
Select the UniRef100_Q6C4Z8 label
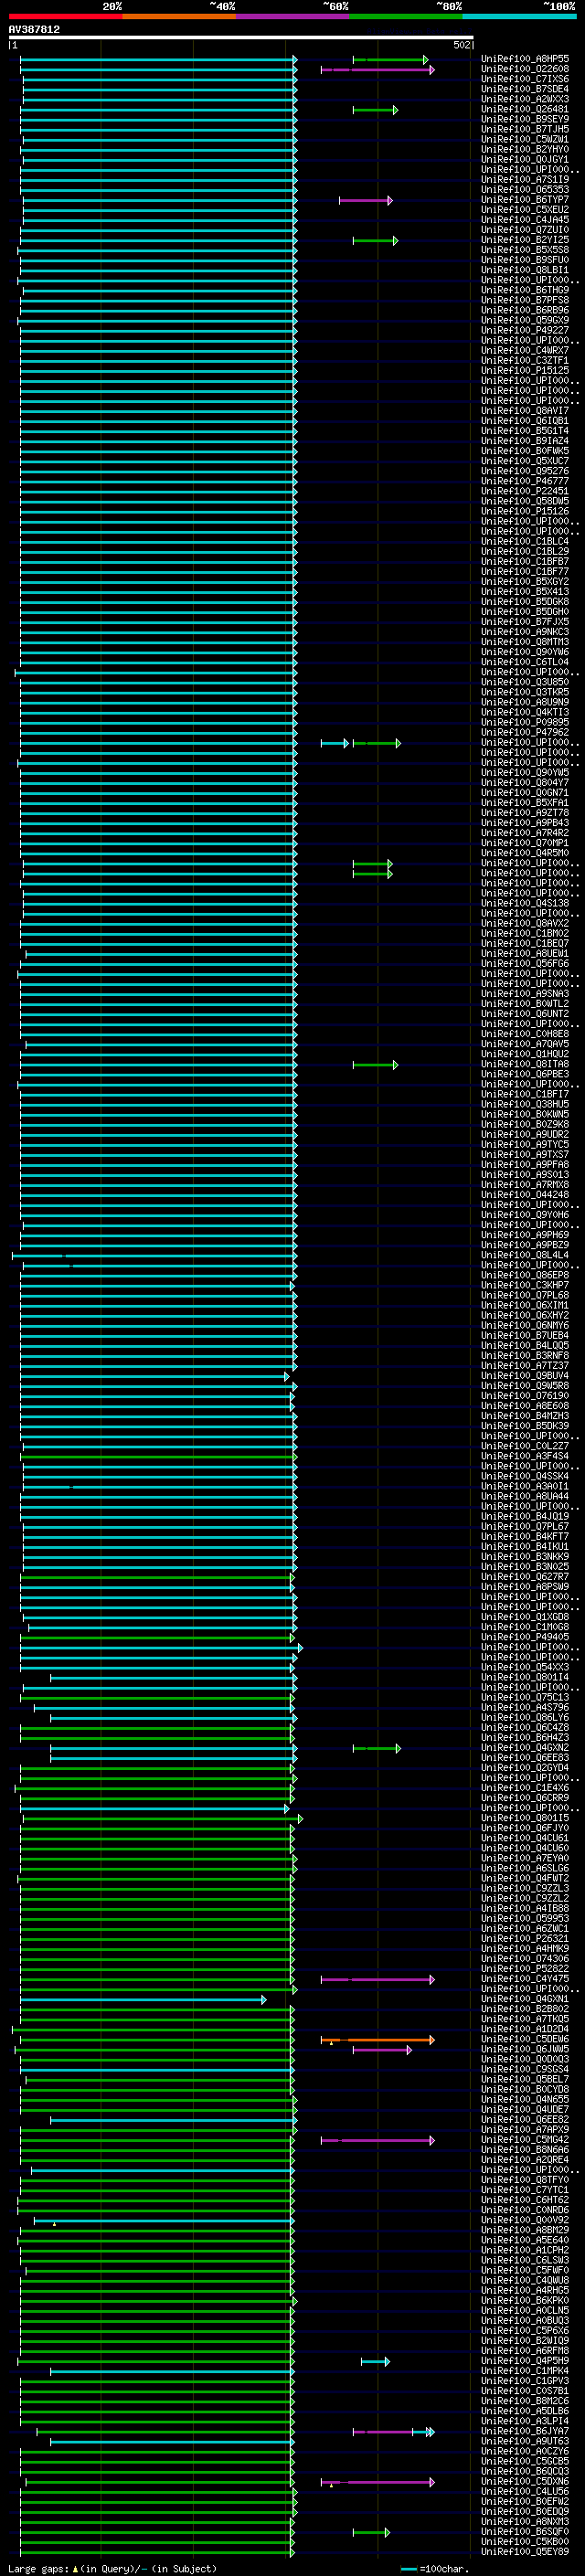[x=524, y=1727]
